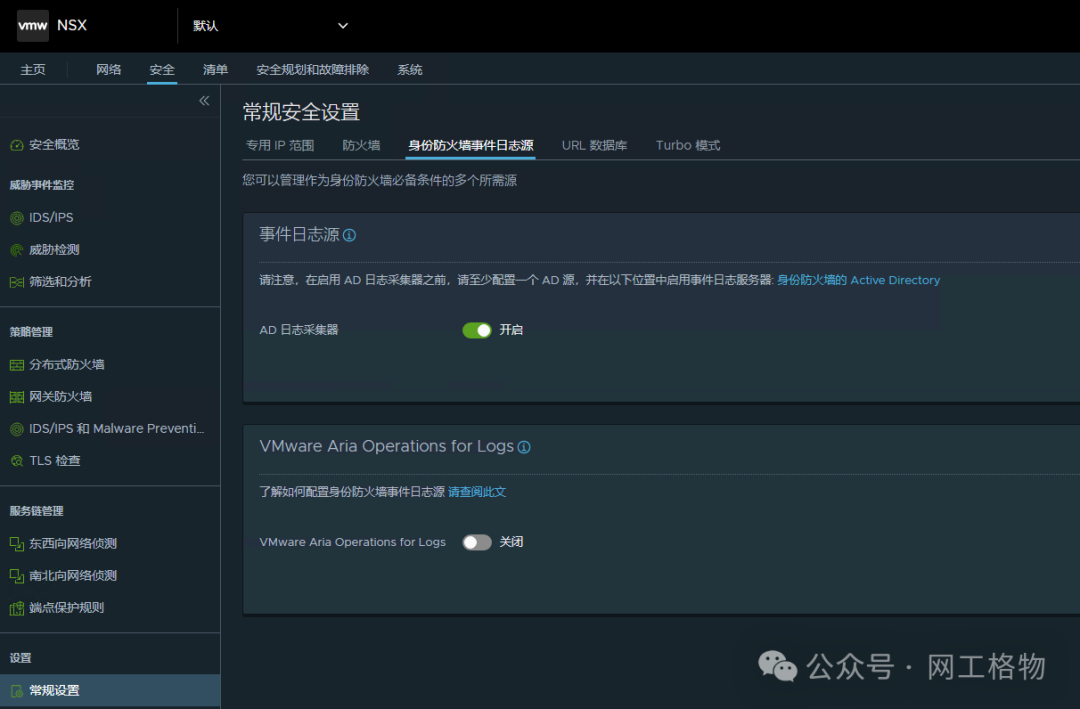The image size is (1080, 709).
Task: Collapse the left sidebar with the chevron
Action: [x=203, y=100]
